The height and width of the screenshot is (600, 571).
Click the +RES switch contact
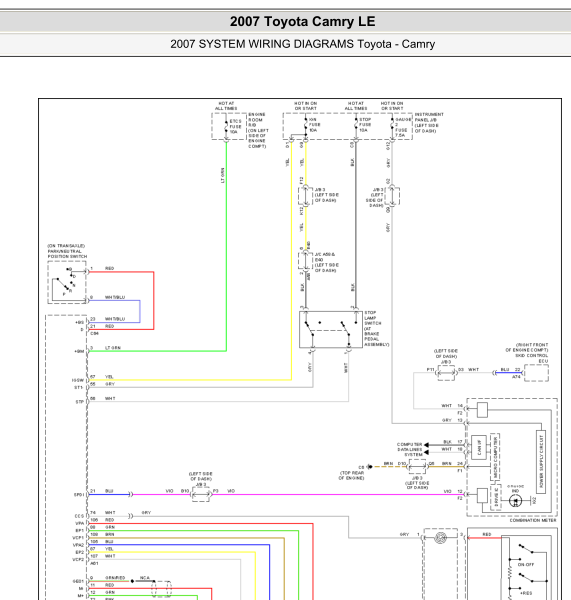click(x=526, y=578)
